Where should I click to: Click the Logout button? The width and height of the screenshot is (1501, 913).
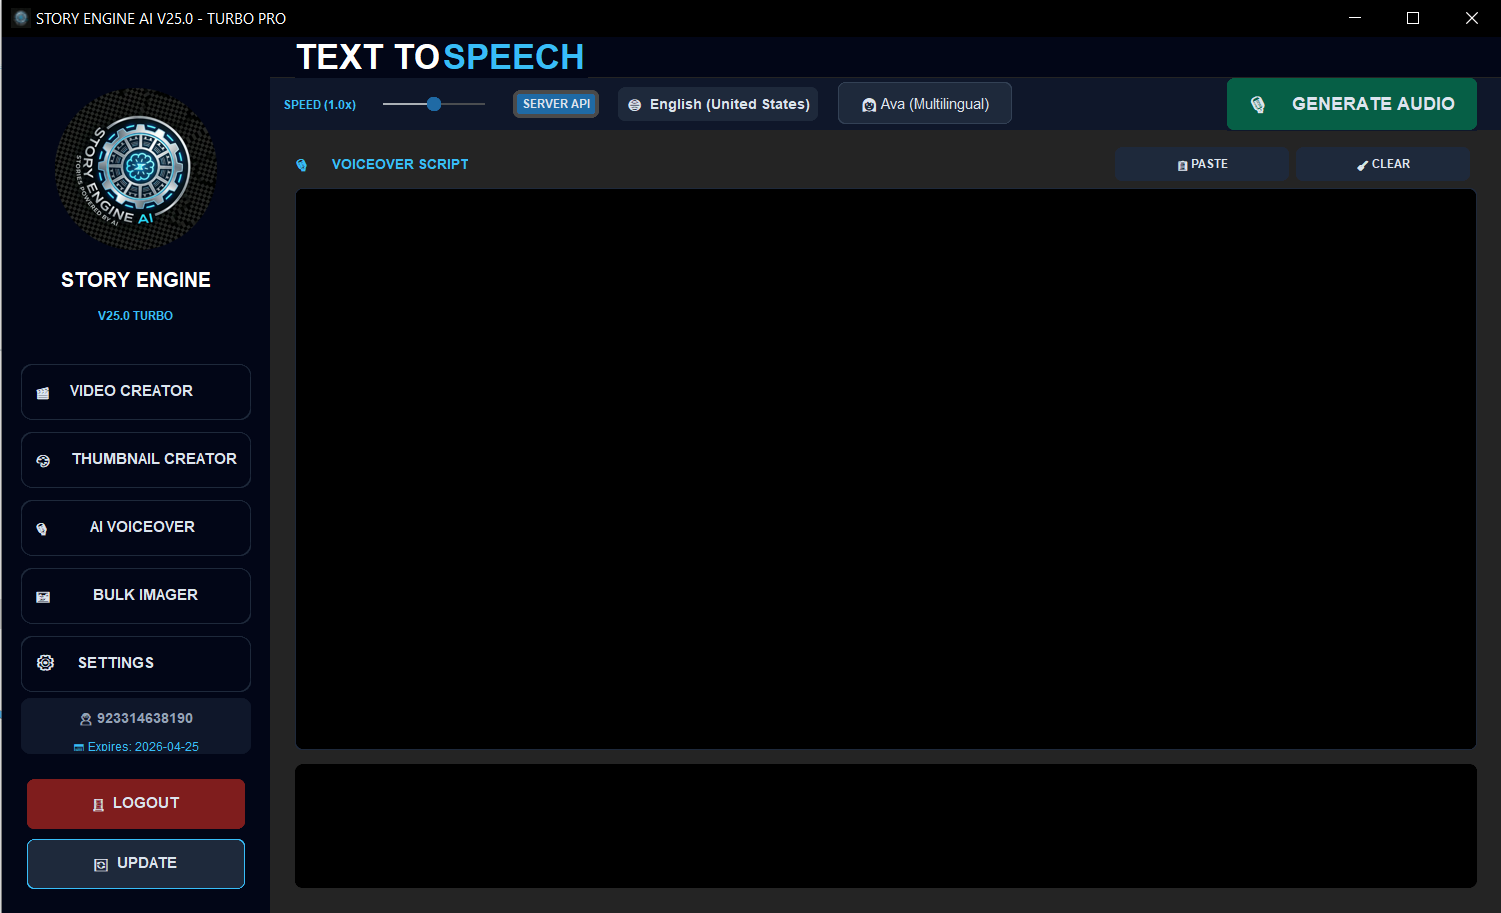[x=135, y=803]
